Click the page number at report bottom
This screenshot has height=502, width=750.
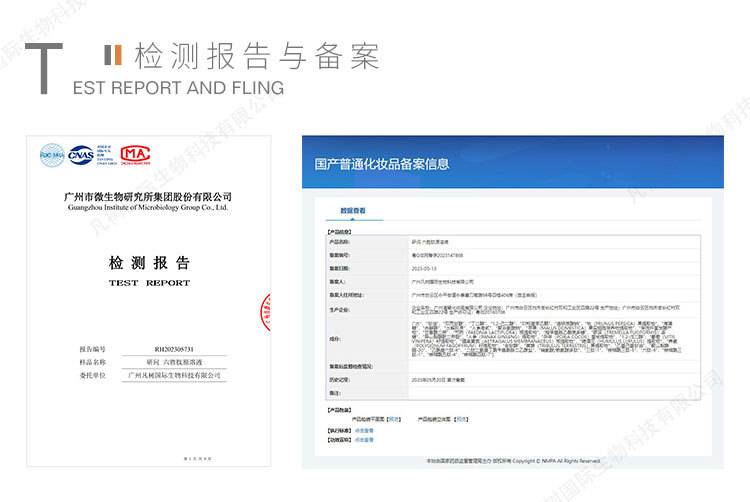coord(198,458)
